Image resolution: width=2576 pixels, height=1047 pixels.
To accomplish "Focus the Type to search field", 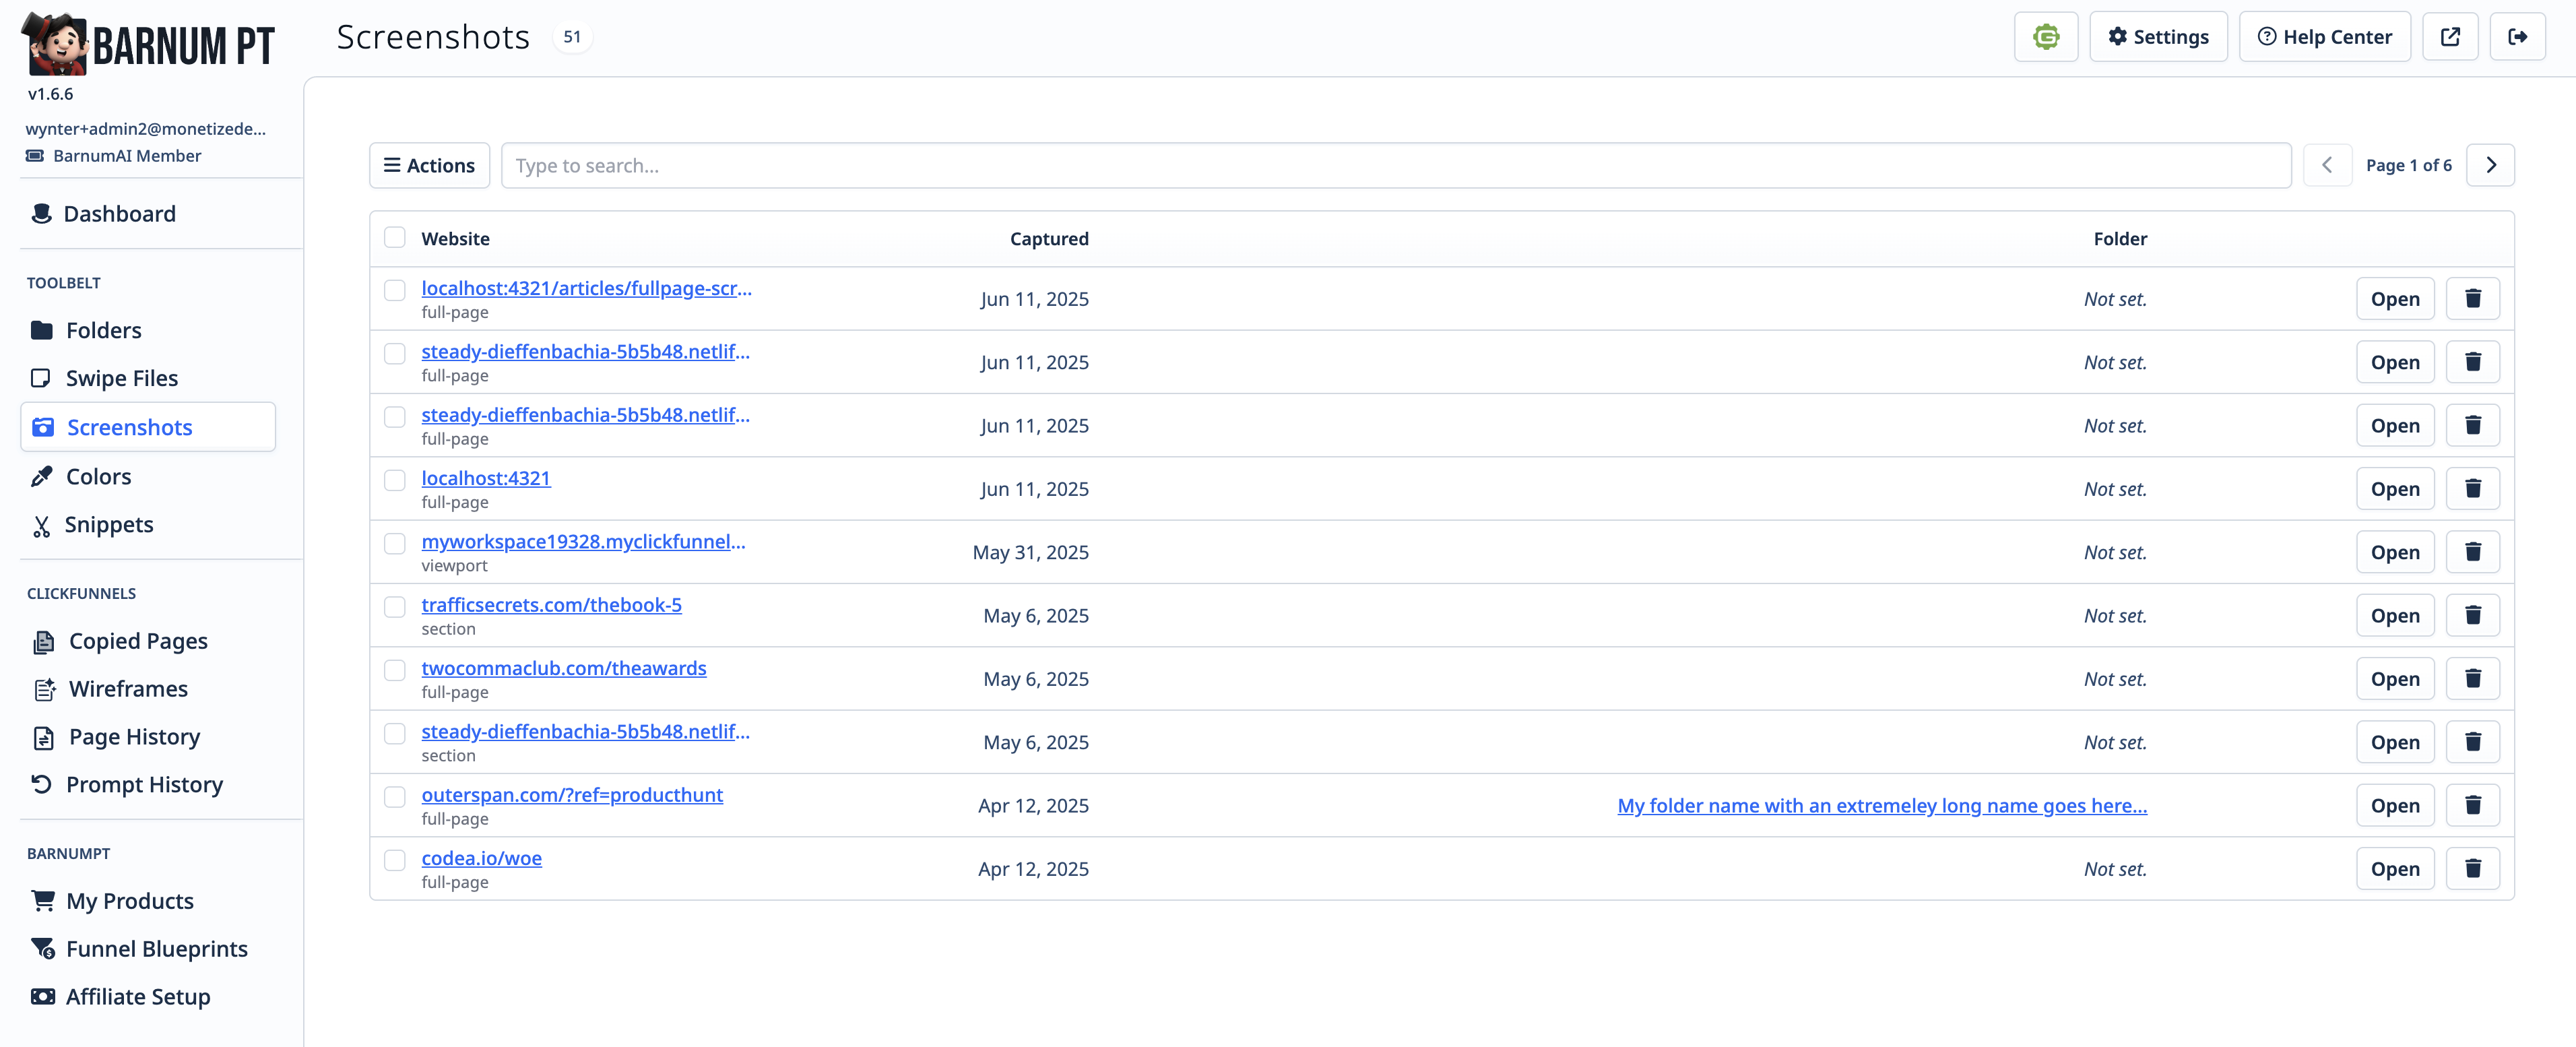I will tap(1395, 165).
